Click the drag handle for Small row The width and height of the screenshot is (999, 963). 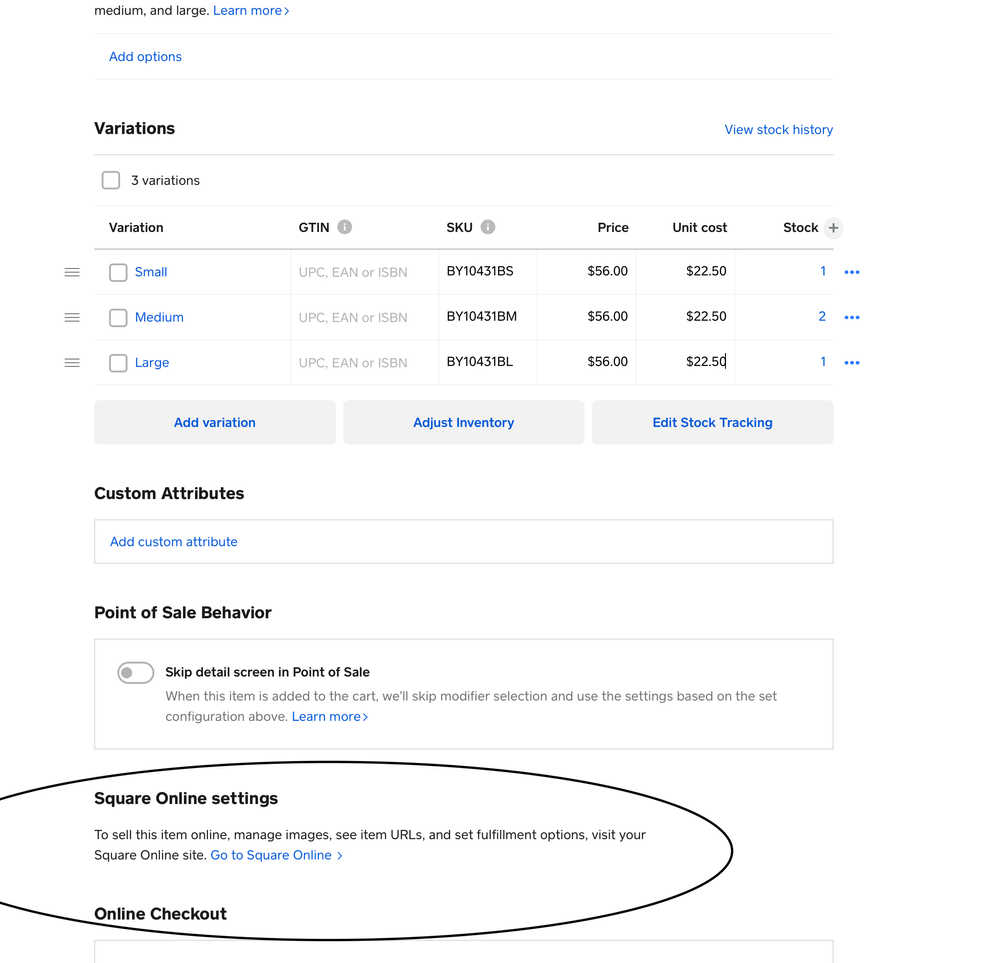[72, 272]
